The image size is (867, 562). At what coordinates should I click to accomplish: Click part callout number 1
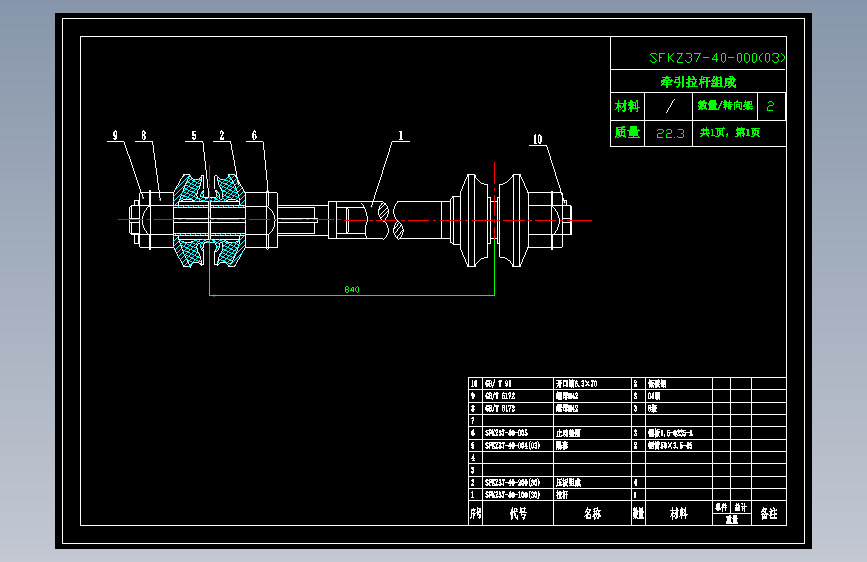401,135
